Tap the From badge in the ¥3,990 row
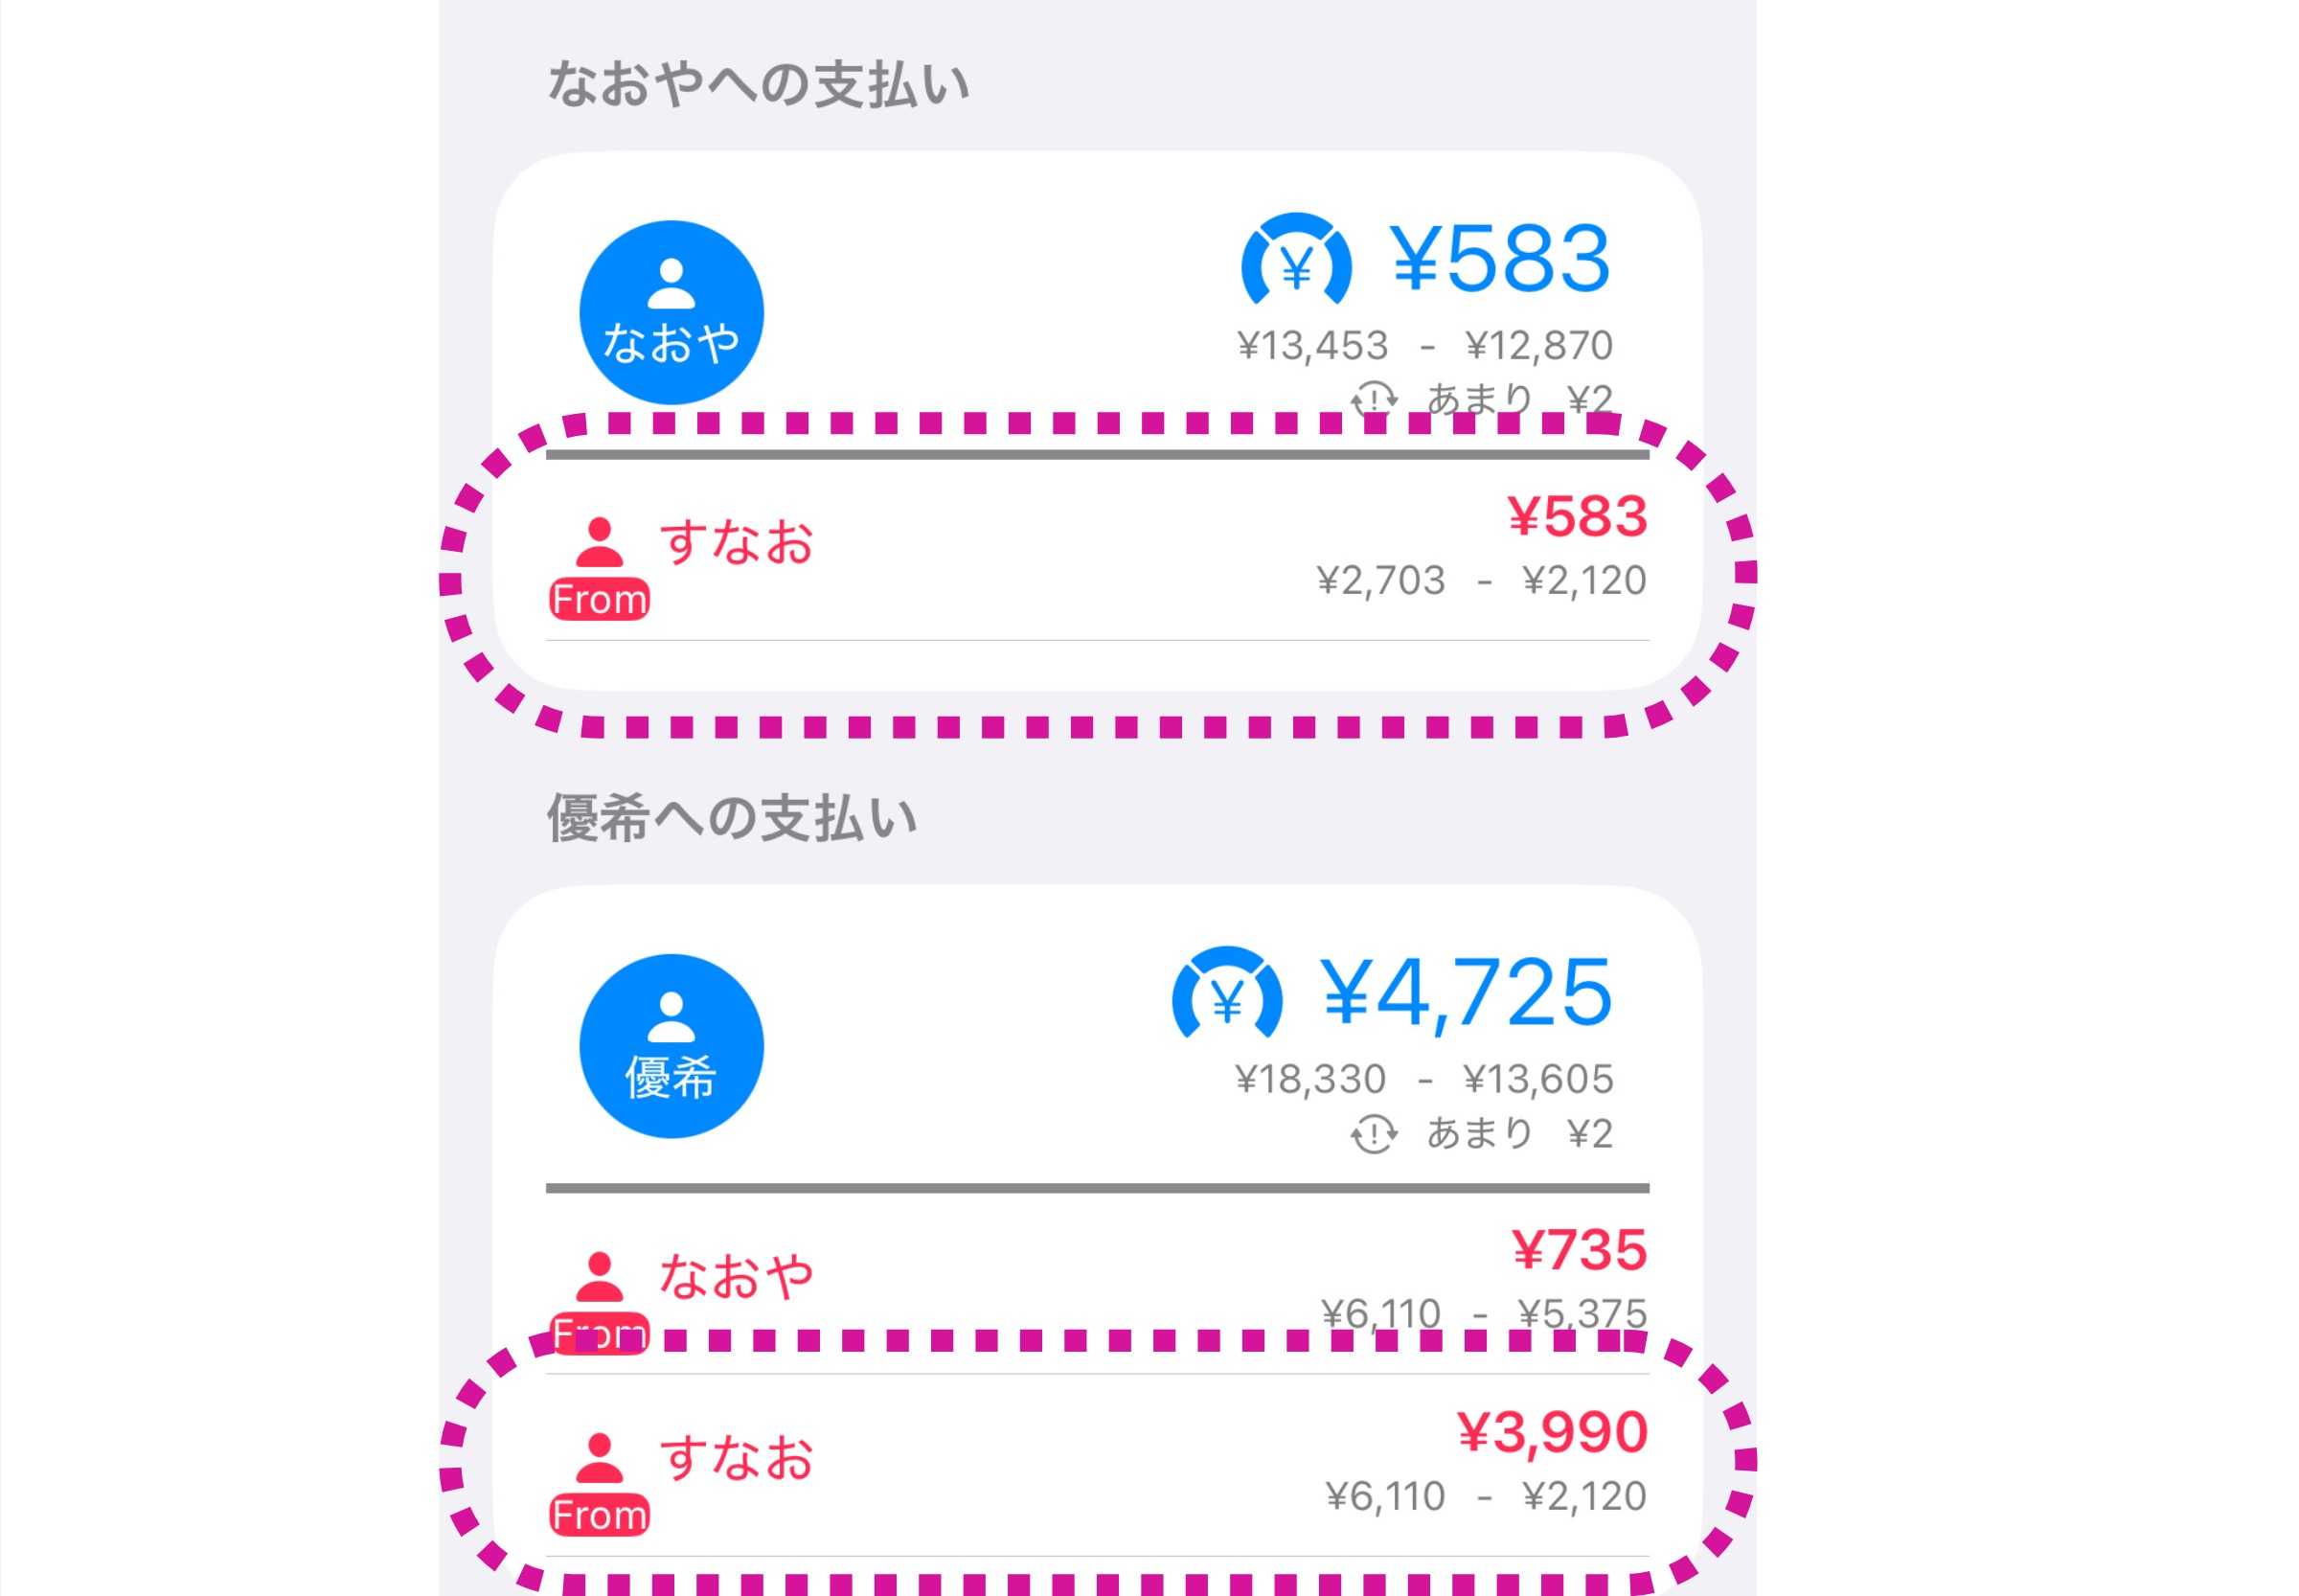 coord(599,1515)
